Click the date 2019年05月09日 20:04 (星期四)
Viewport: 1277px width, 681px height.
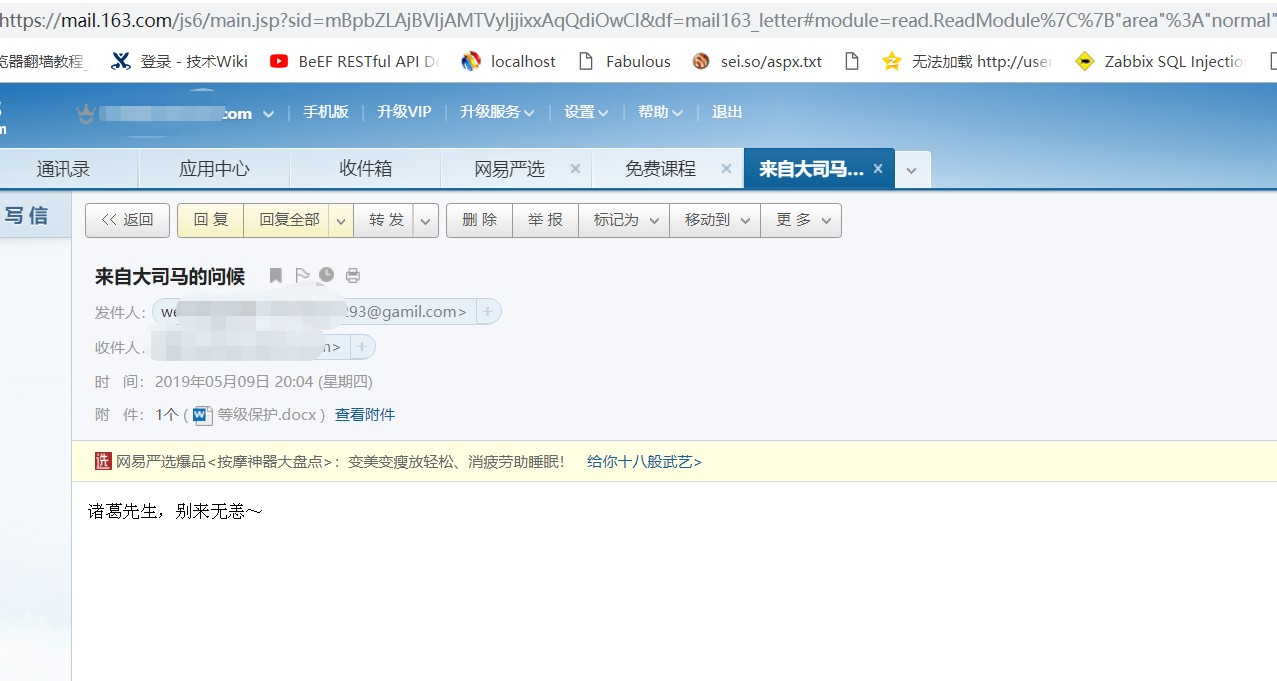click(264, 381)
